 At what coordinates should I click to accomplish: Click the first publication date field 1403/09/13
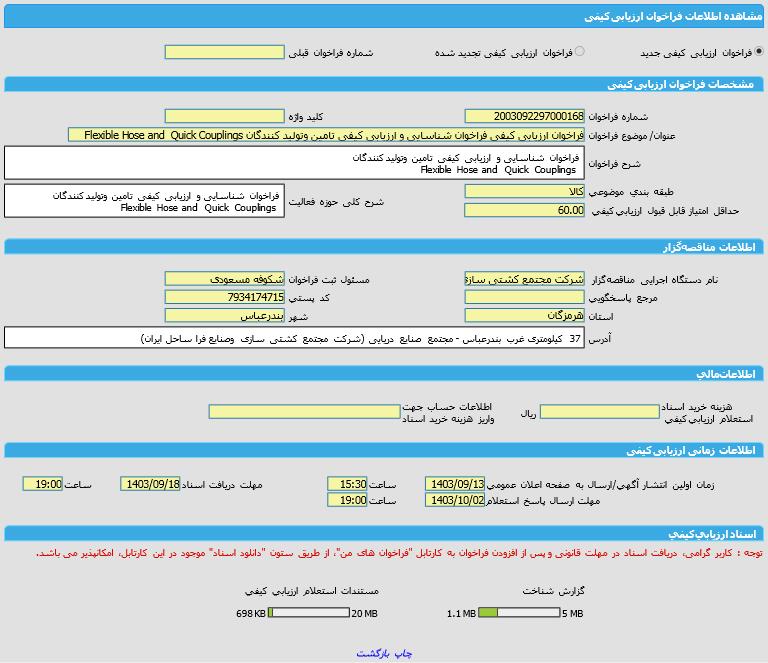(x=455, y=484)
